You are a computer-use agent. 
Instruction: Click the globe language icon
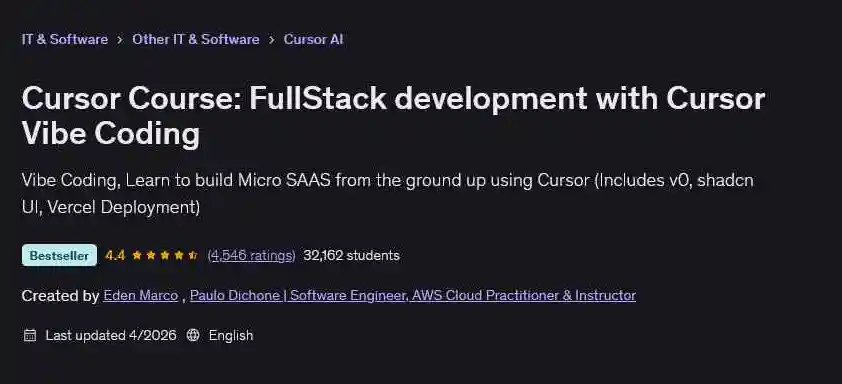pos(193,336)
